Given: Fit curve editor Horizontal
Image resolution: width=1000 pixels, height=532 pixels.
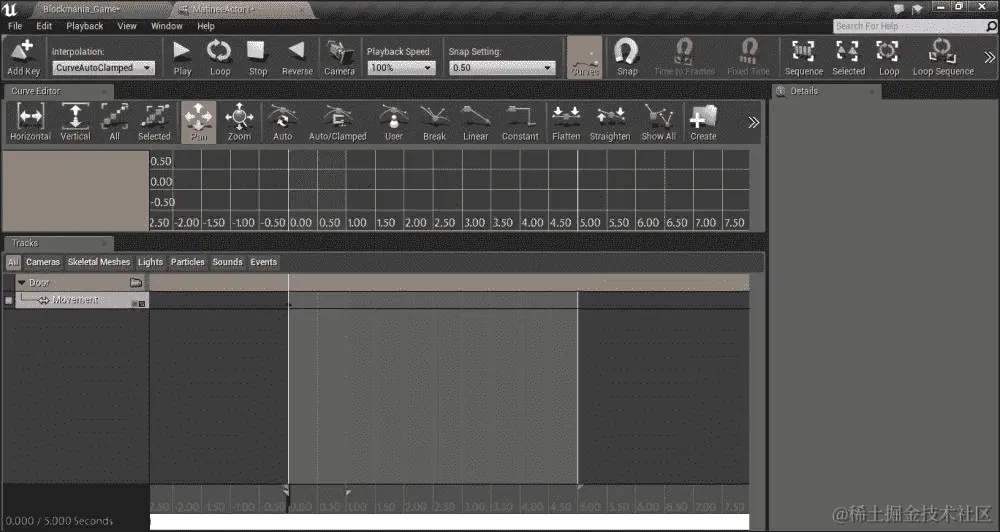Looking at the screenshot, I should coord(30,122).
